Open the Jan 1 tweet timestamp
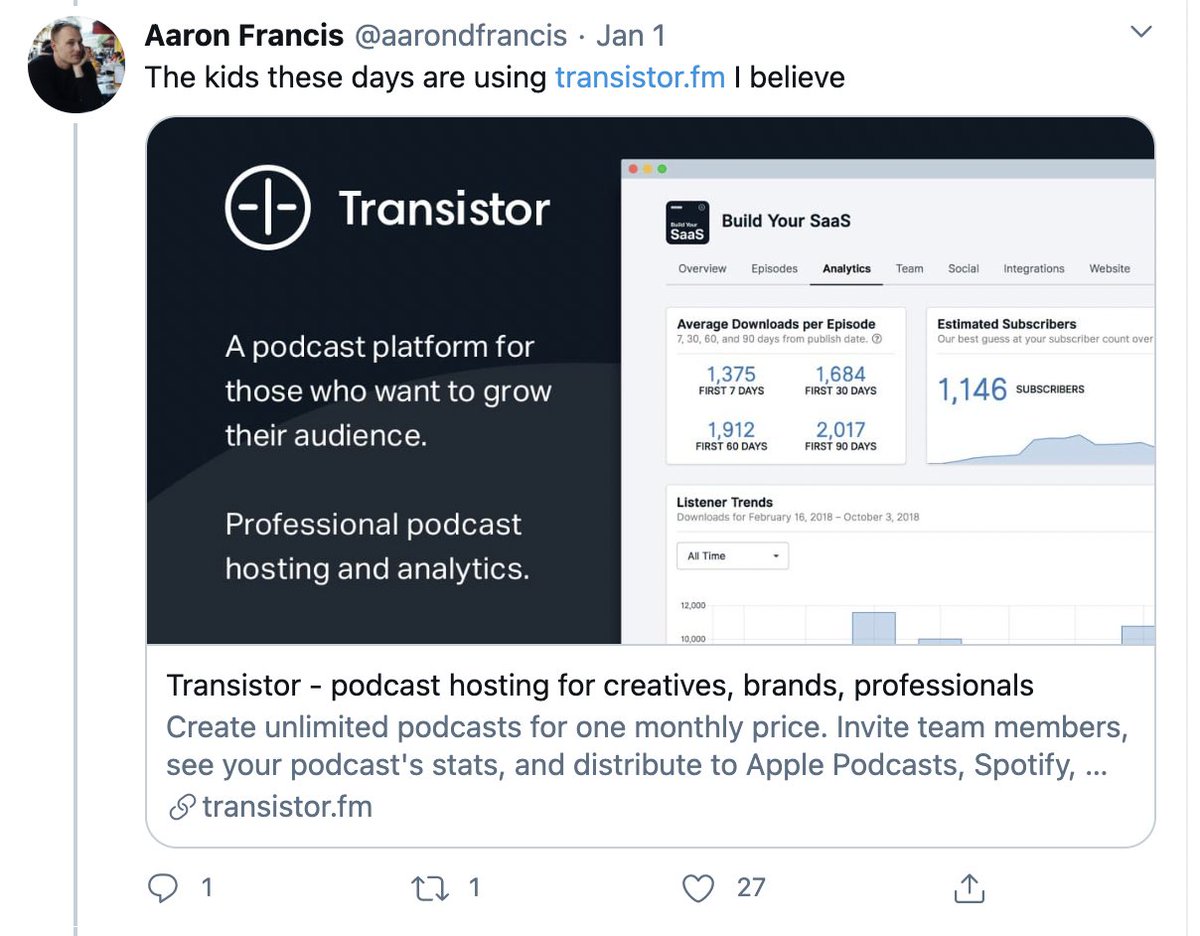Viewport: 1200px width, 936px height. click(629, 36)
